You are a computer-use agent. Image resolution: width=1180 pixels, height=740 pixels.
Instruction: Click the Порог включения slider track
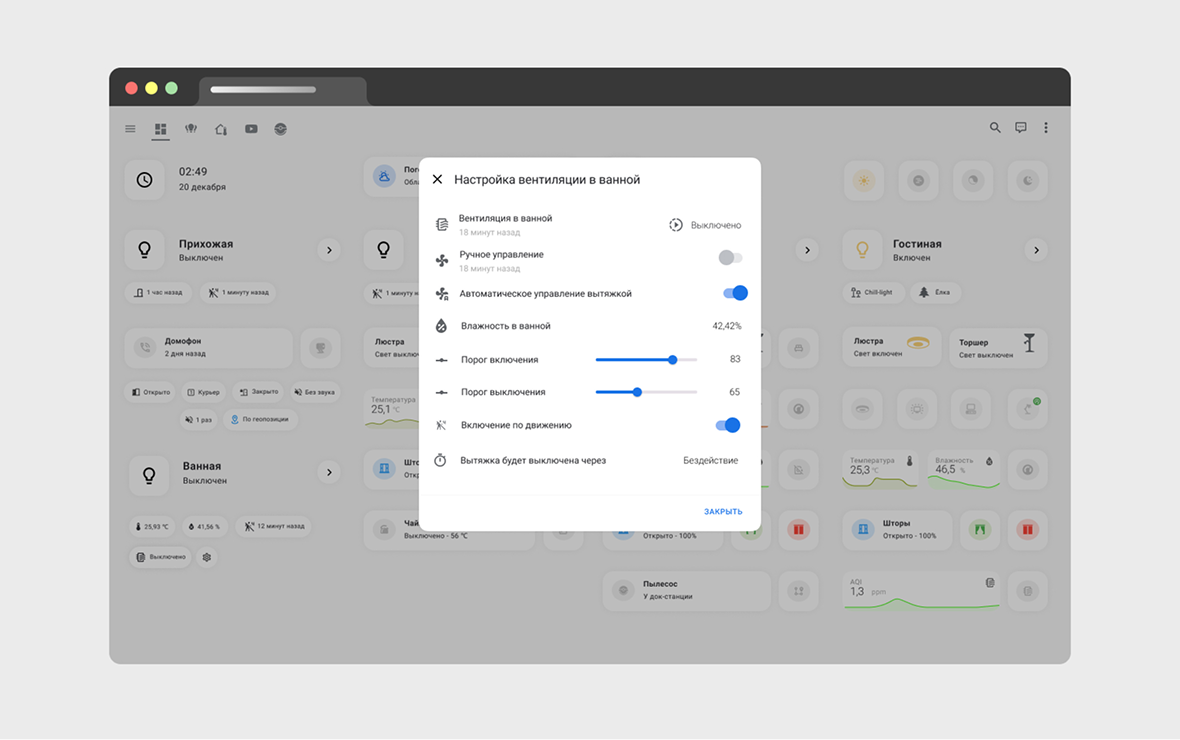(x=646, y=360)
